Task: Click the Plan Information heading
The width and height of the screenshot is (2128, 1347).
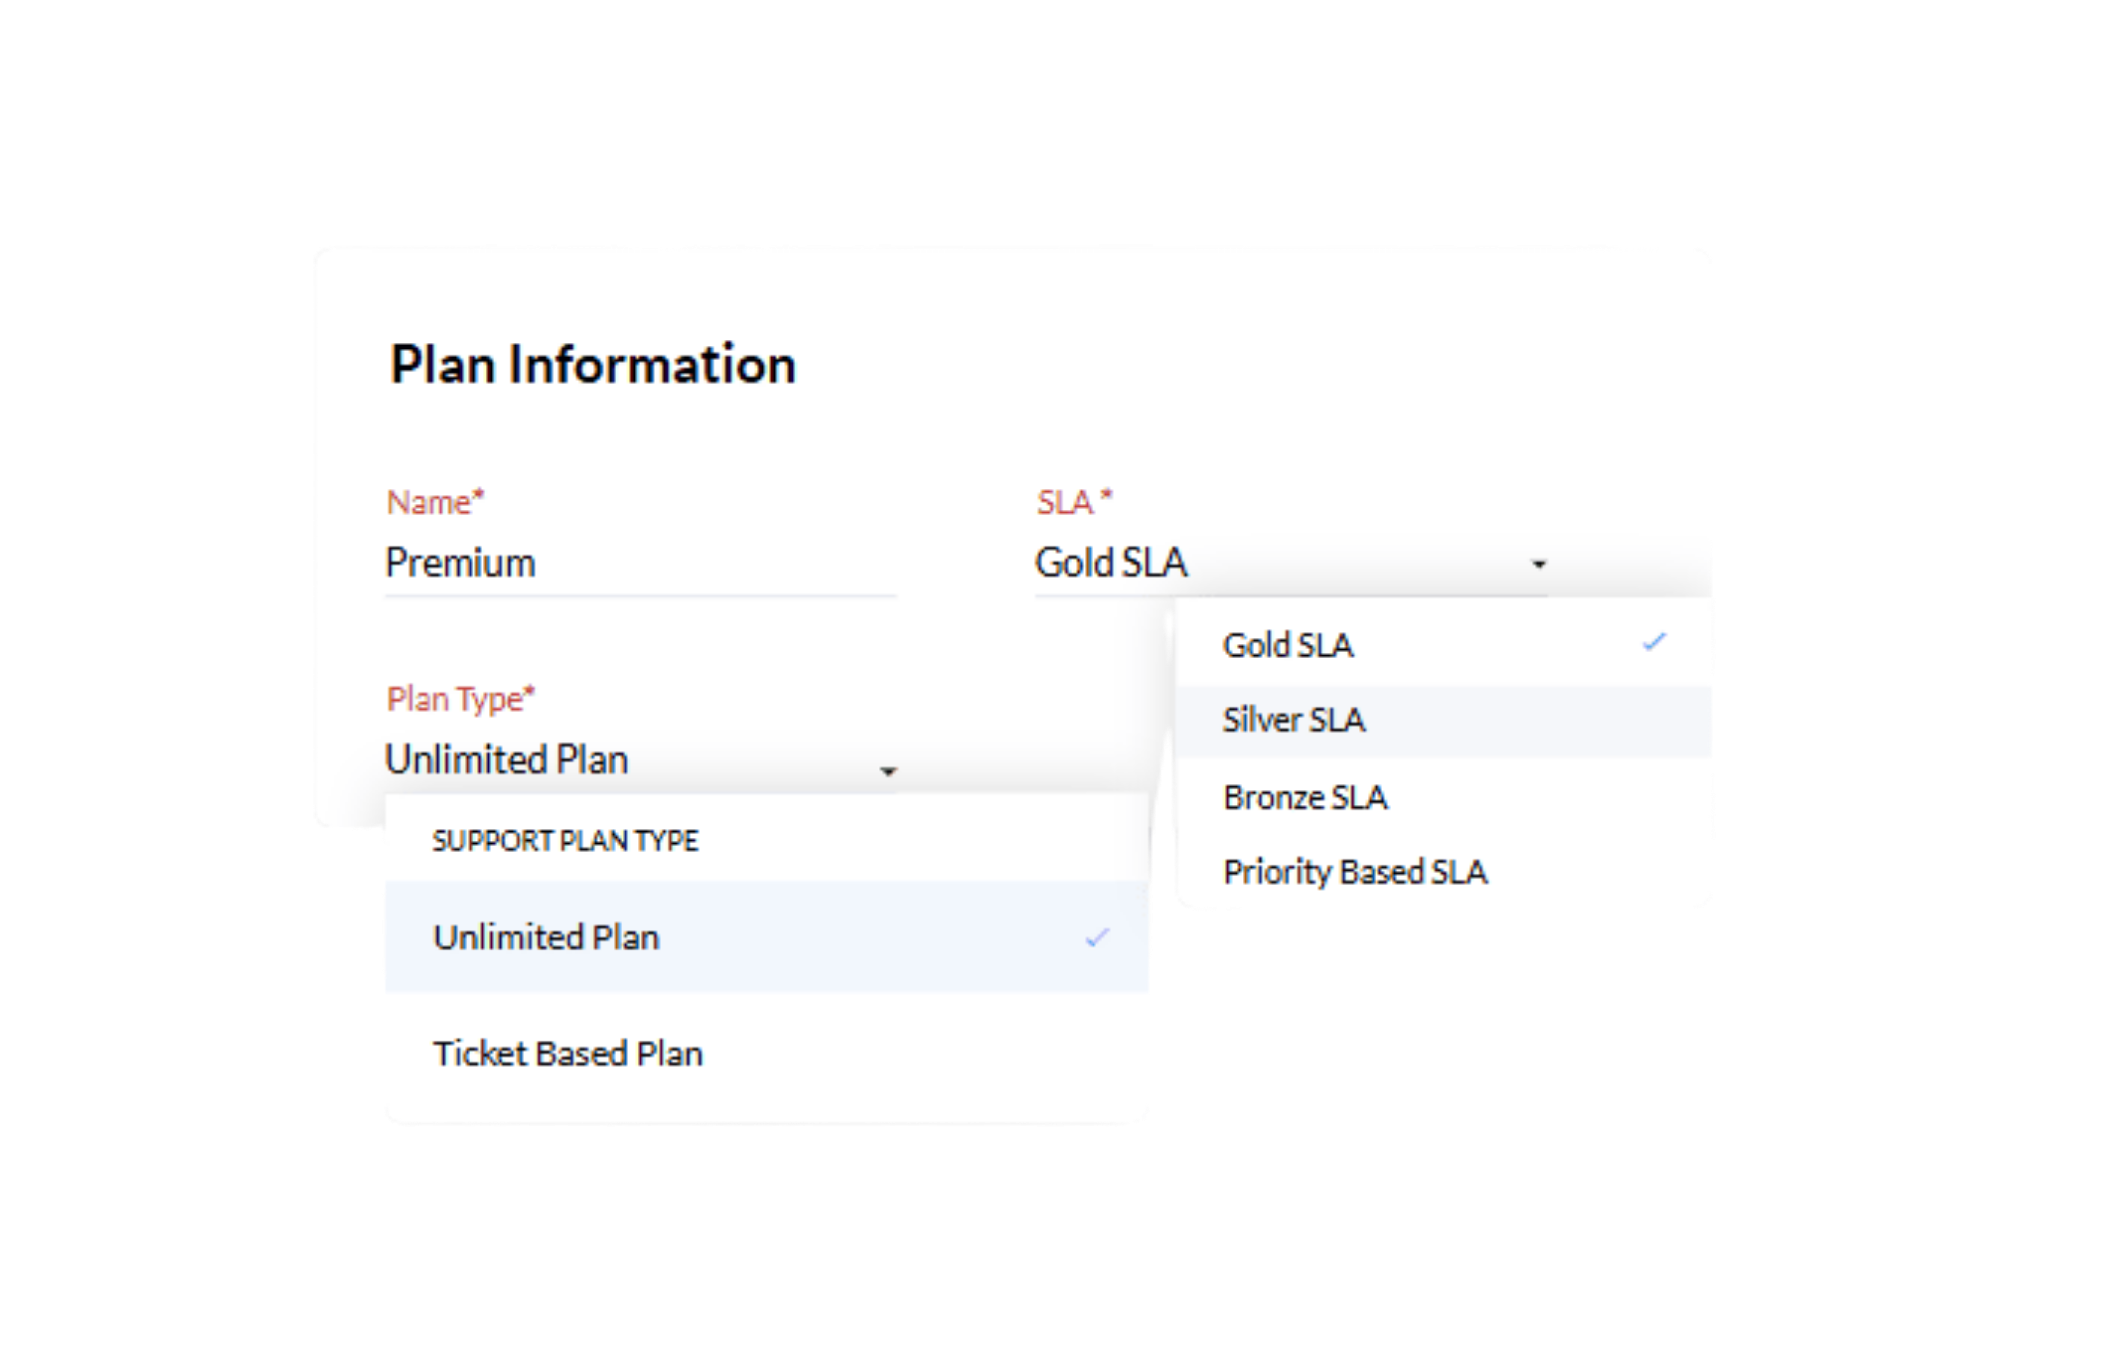Action: (x=592, y=364)
